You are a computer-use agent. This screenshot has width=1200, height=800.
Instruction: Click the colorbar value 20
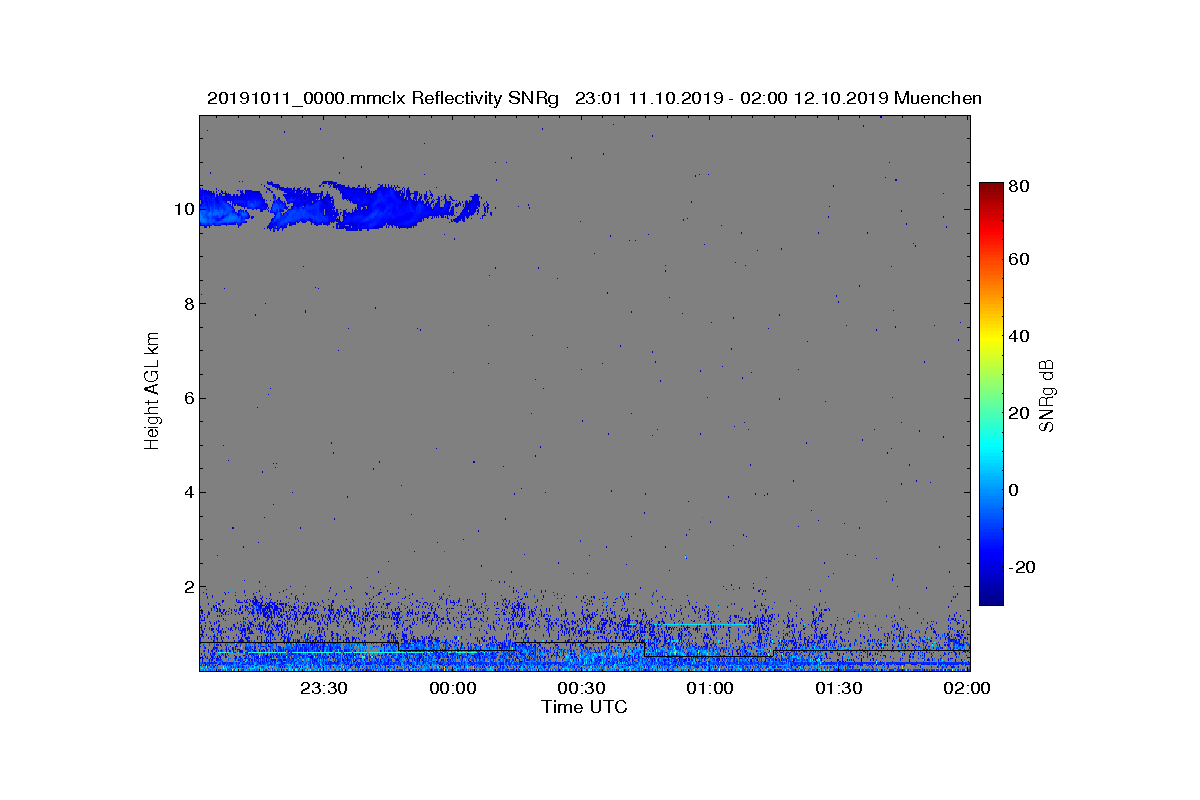point(1020,413)
